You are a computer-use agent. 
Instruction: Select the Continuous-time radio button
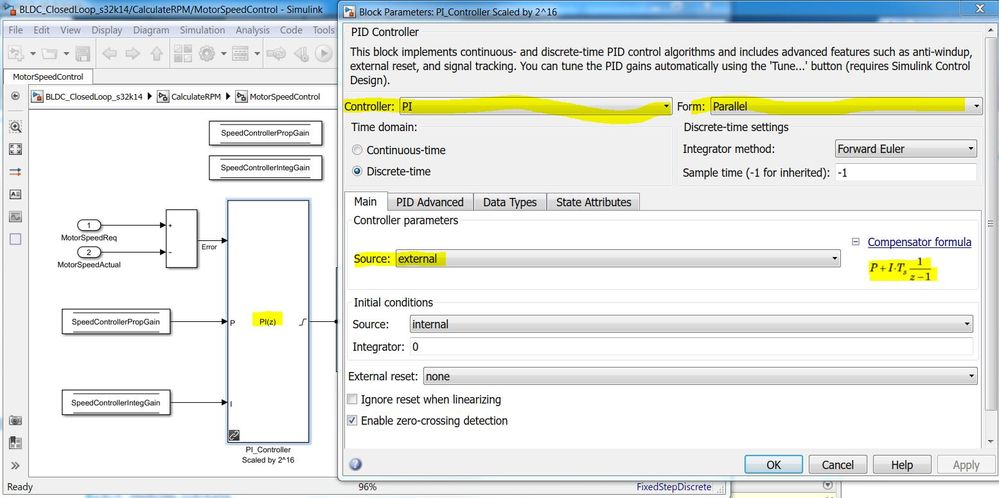pos(357,150)
